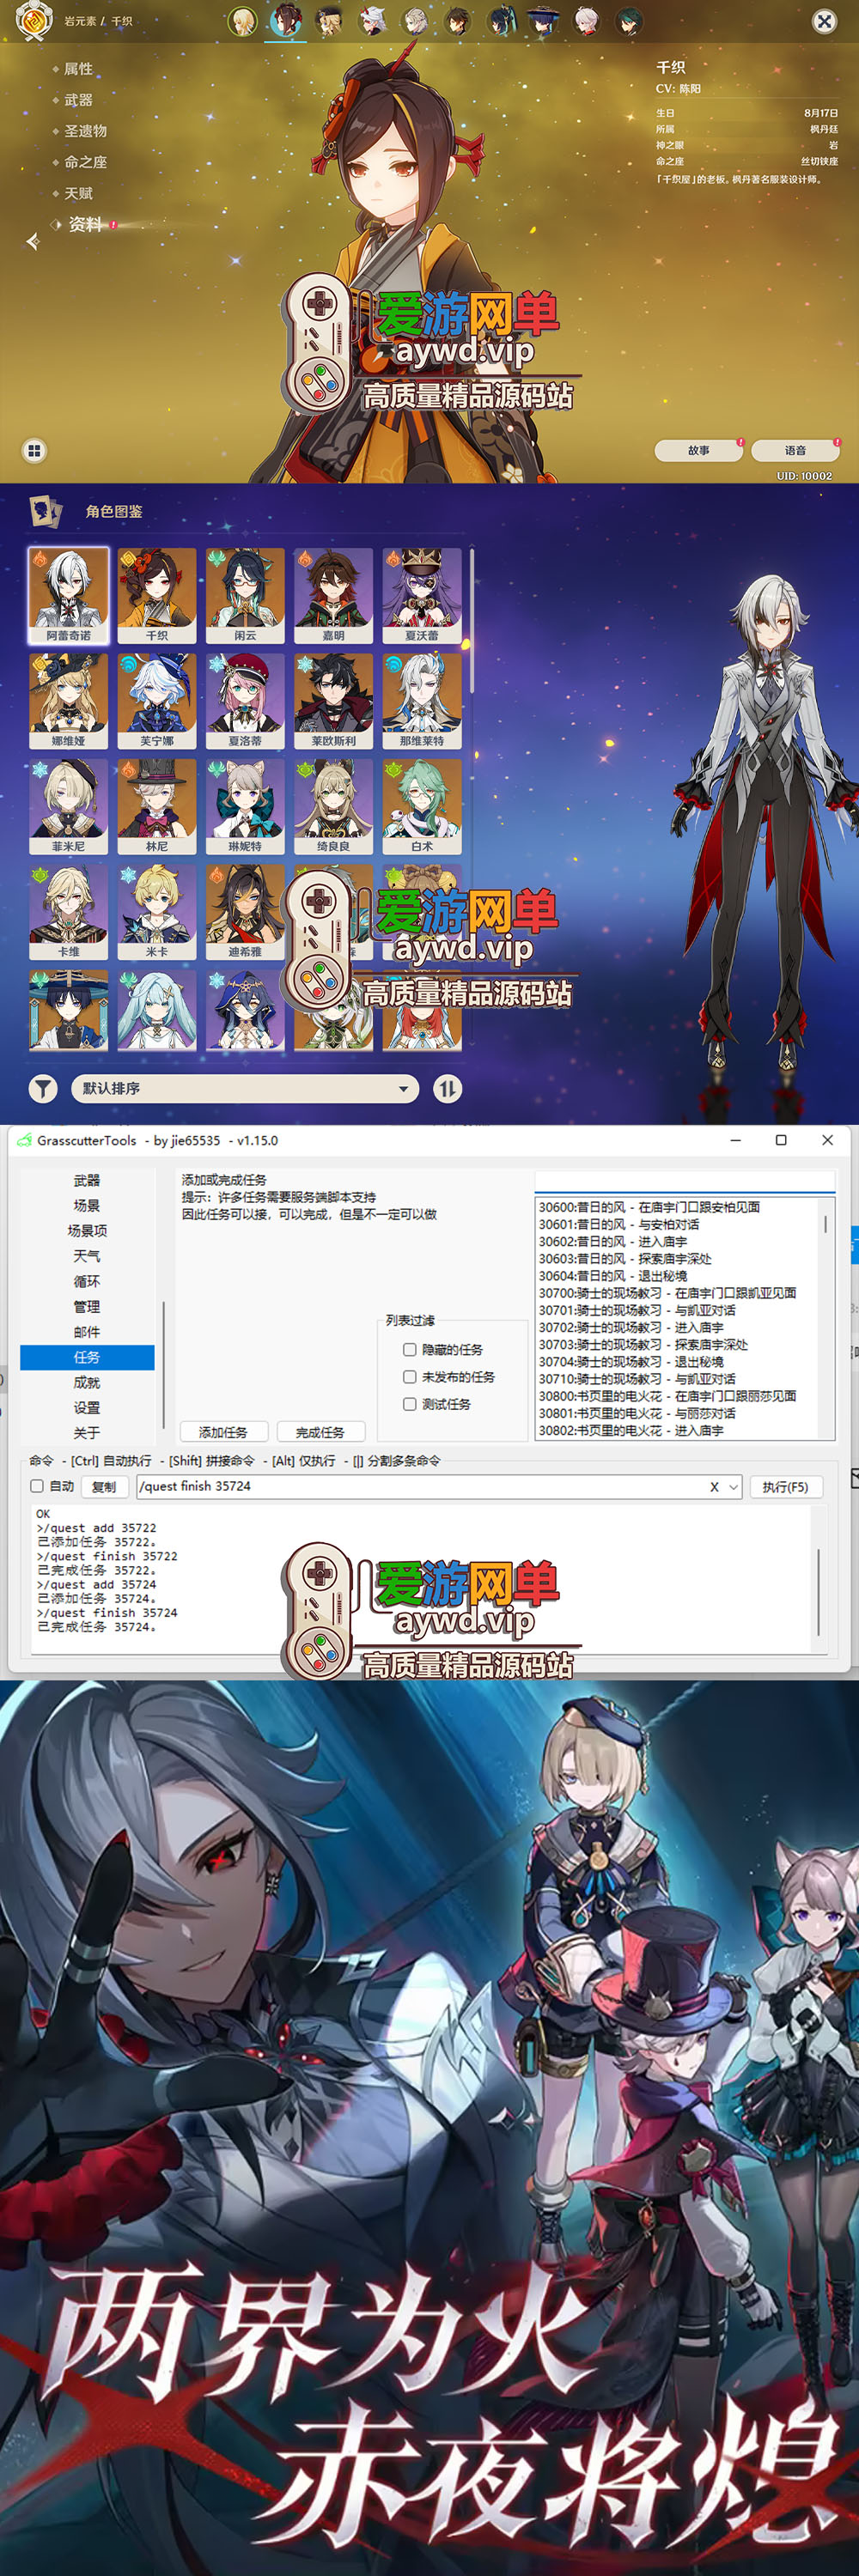Switch to 设置 tab in GrasscutterTools

click(x=87, y=1408)
